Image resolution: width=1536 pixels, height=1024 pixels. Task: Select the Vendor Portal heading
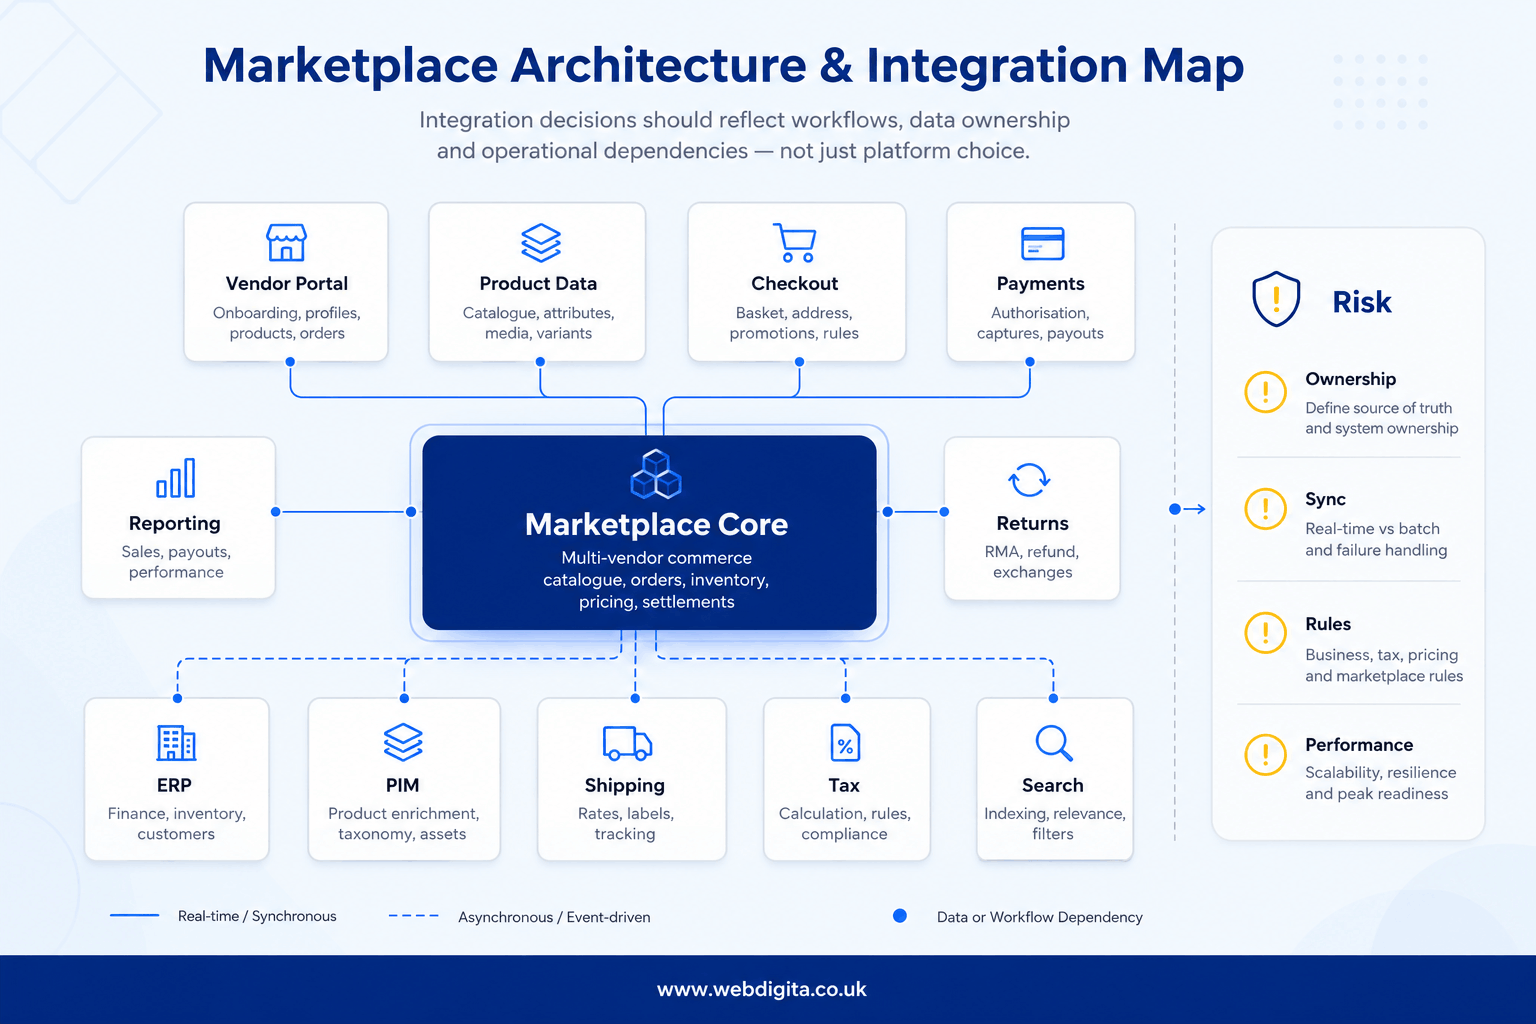pos(287,284)
